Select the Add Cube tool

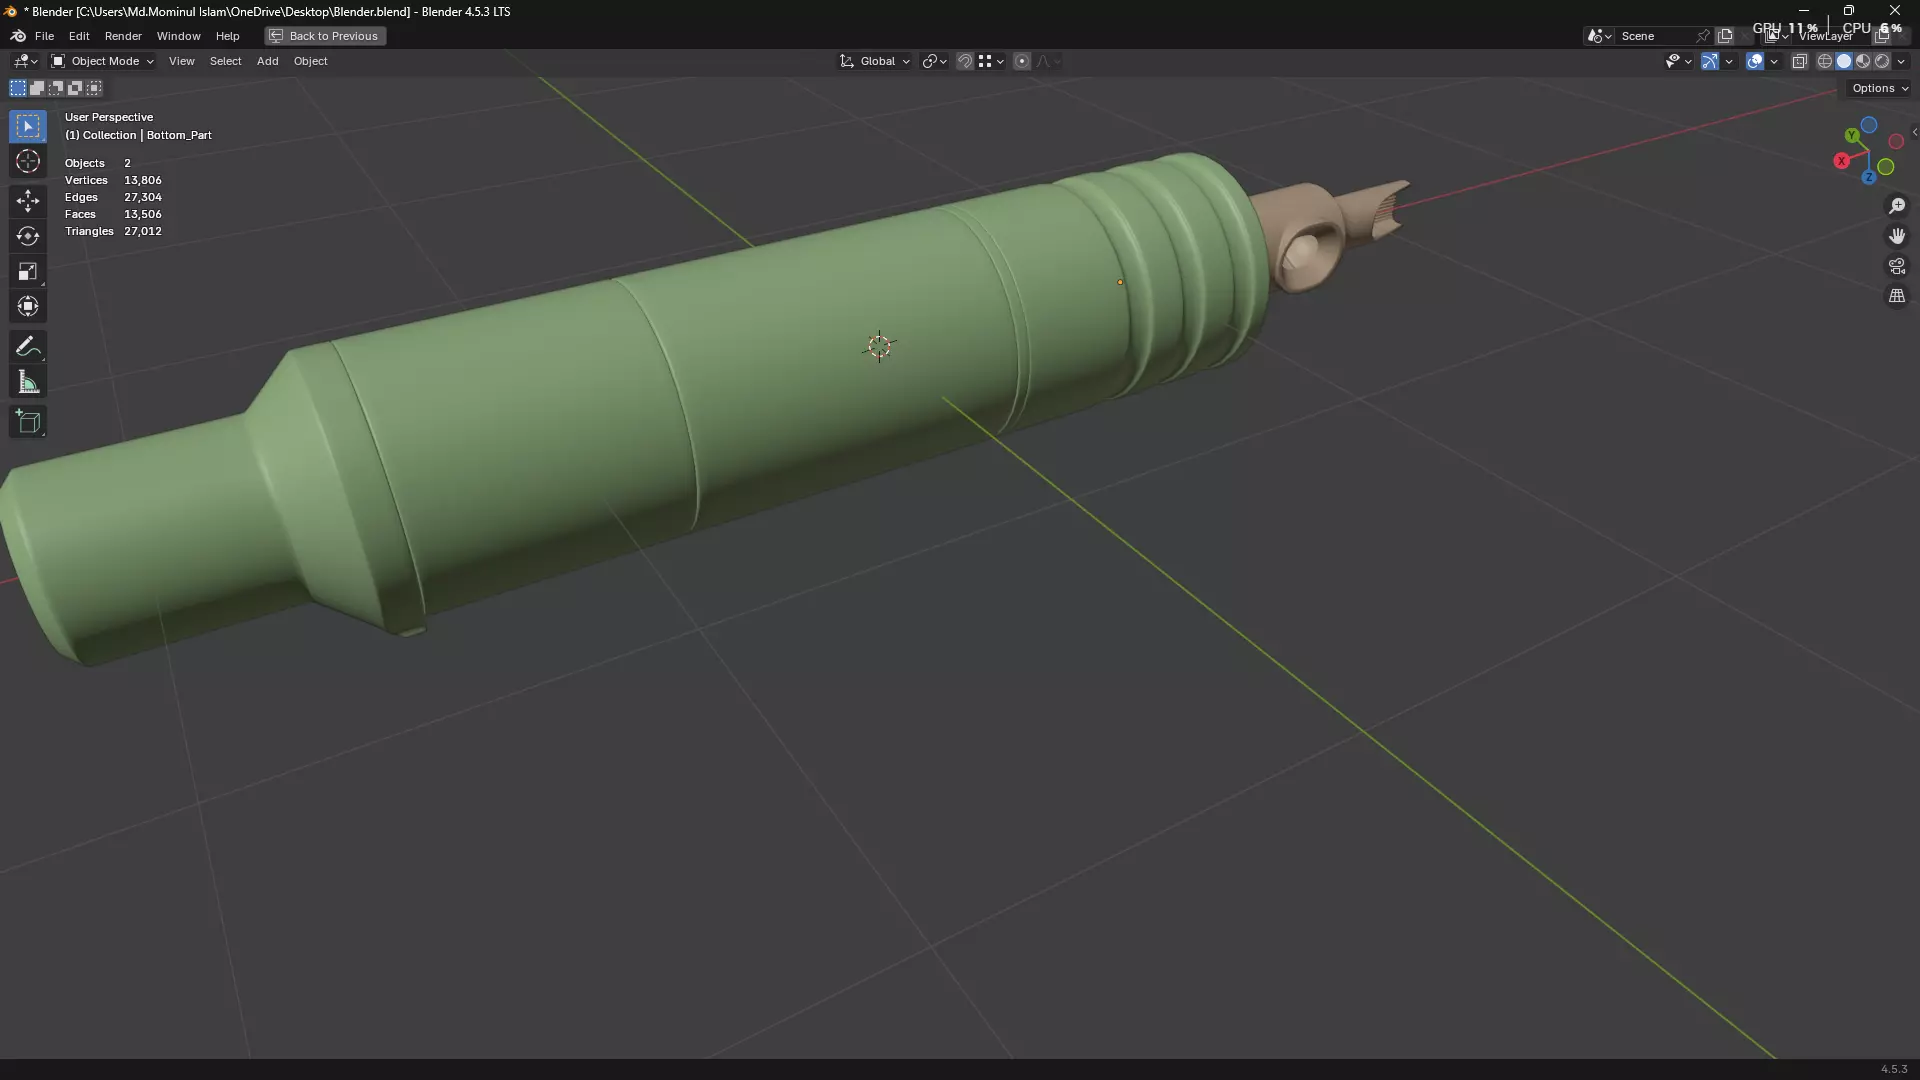pos(28,422)
